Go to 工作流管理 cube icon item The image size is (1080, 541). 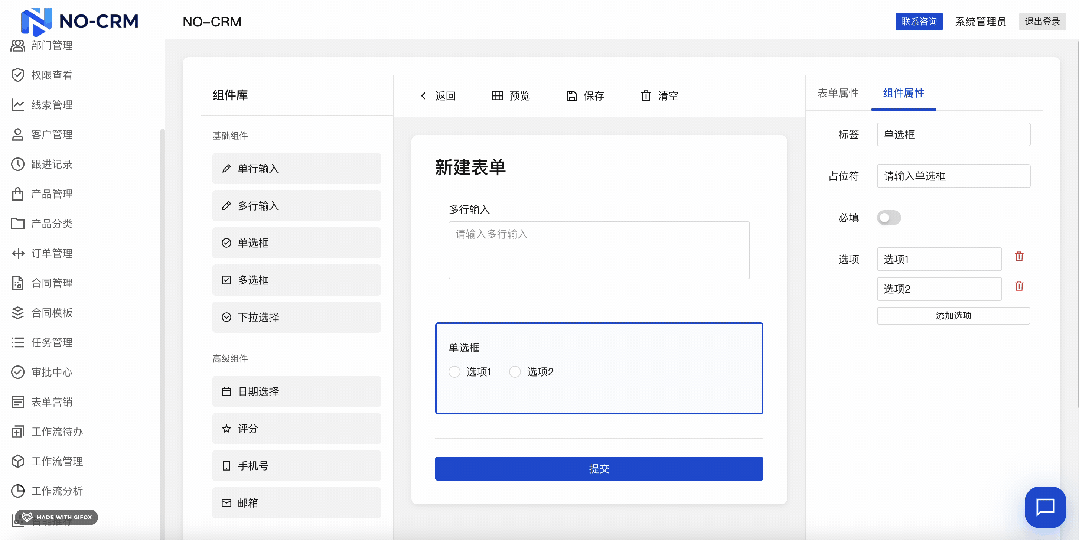pos(47,461)
